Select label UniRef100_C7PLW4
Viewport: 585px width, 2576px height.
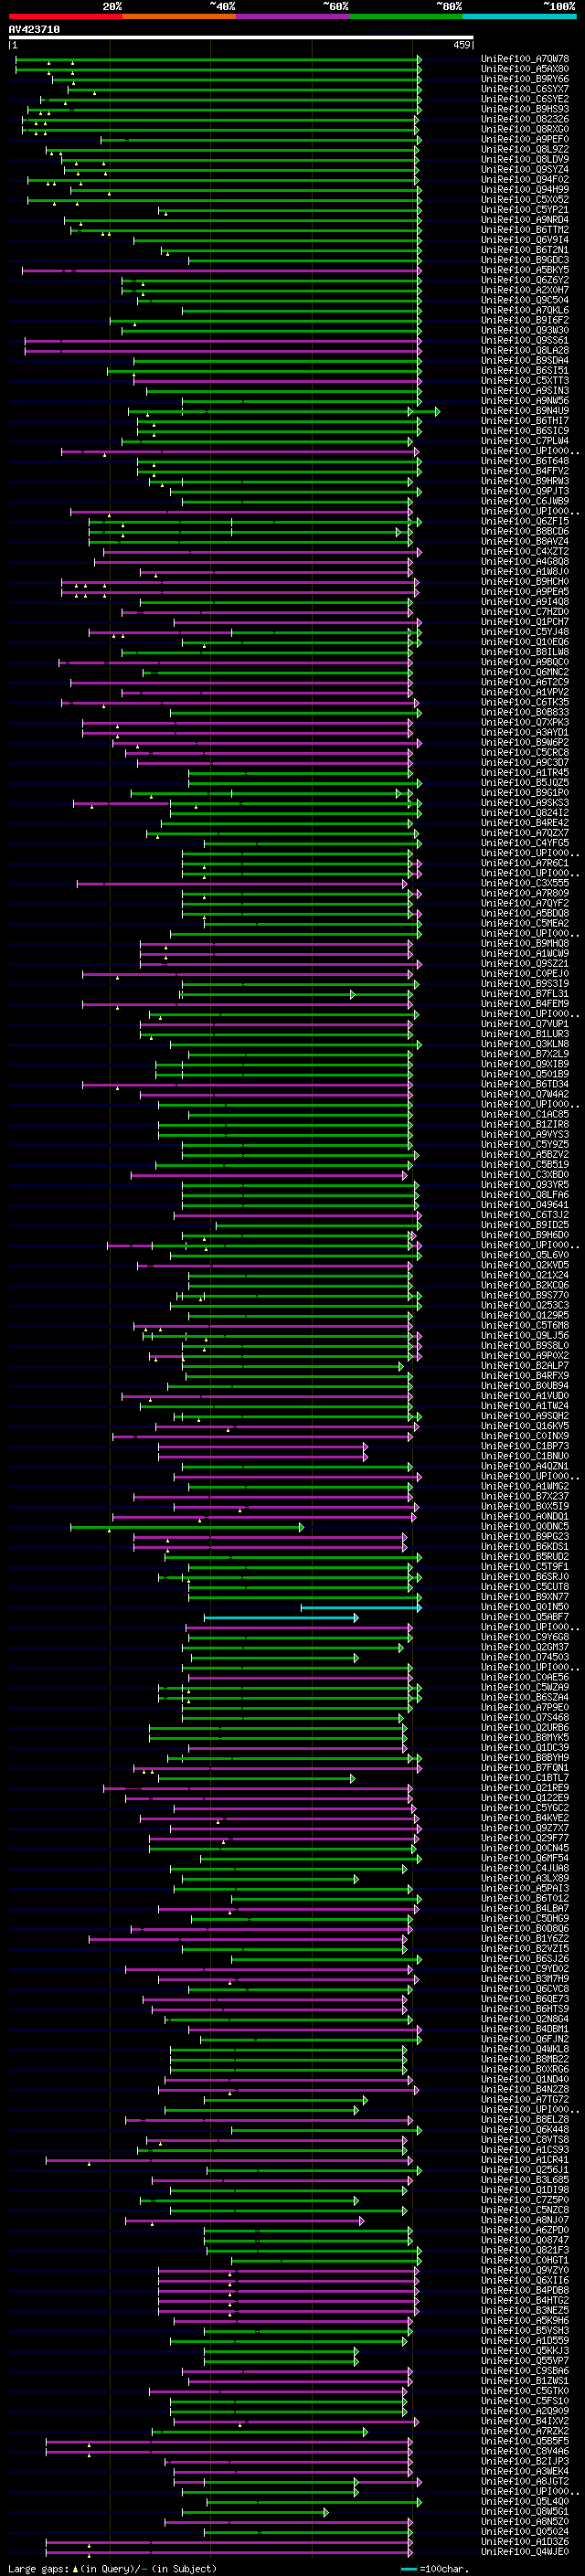click(525, 441)
